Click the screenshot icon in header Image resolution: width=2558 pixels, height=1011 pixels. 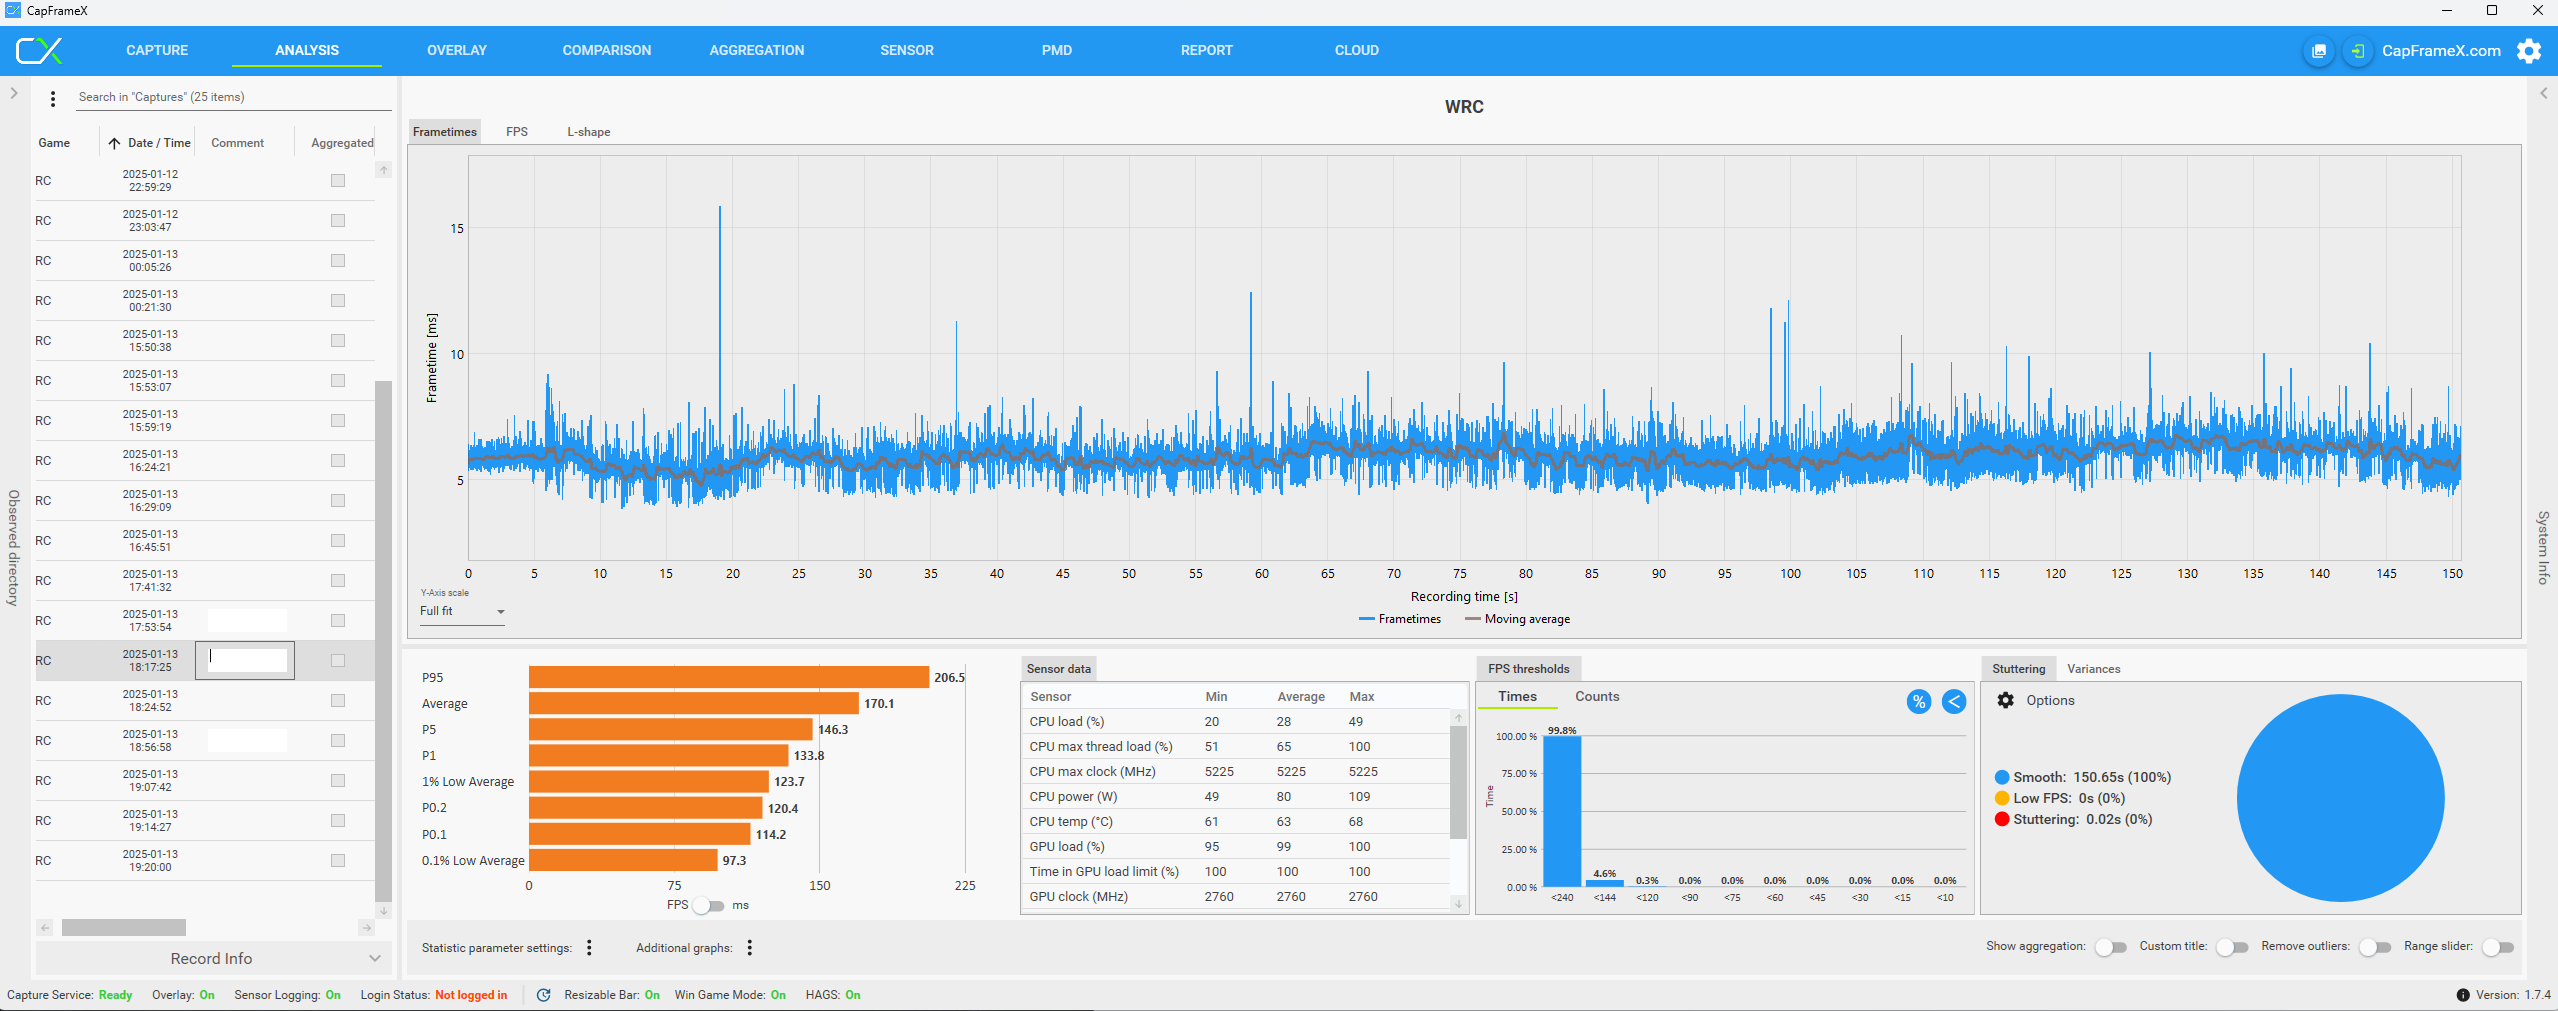(2318, 51)
